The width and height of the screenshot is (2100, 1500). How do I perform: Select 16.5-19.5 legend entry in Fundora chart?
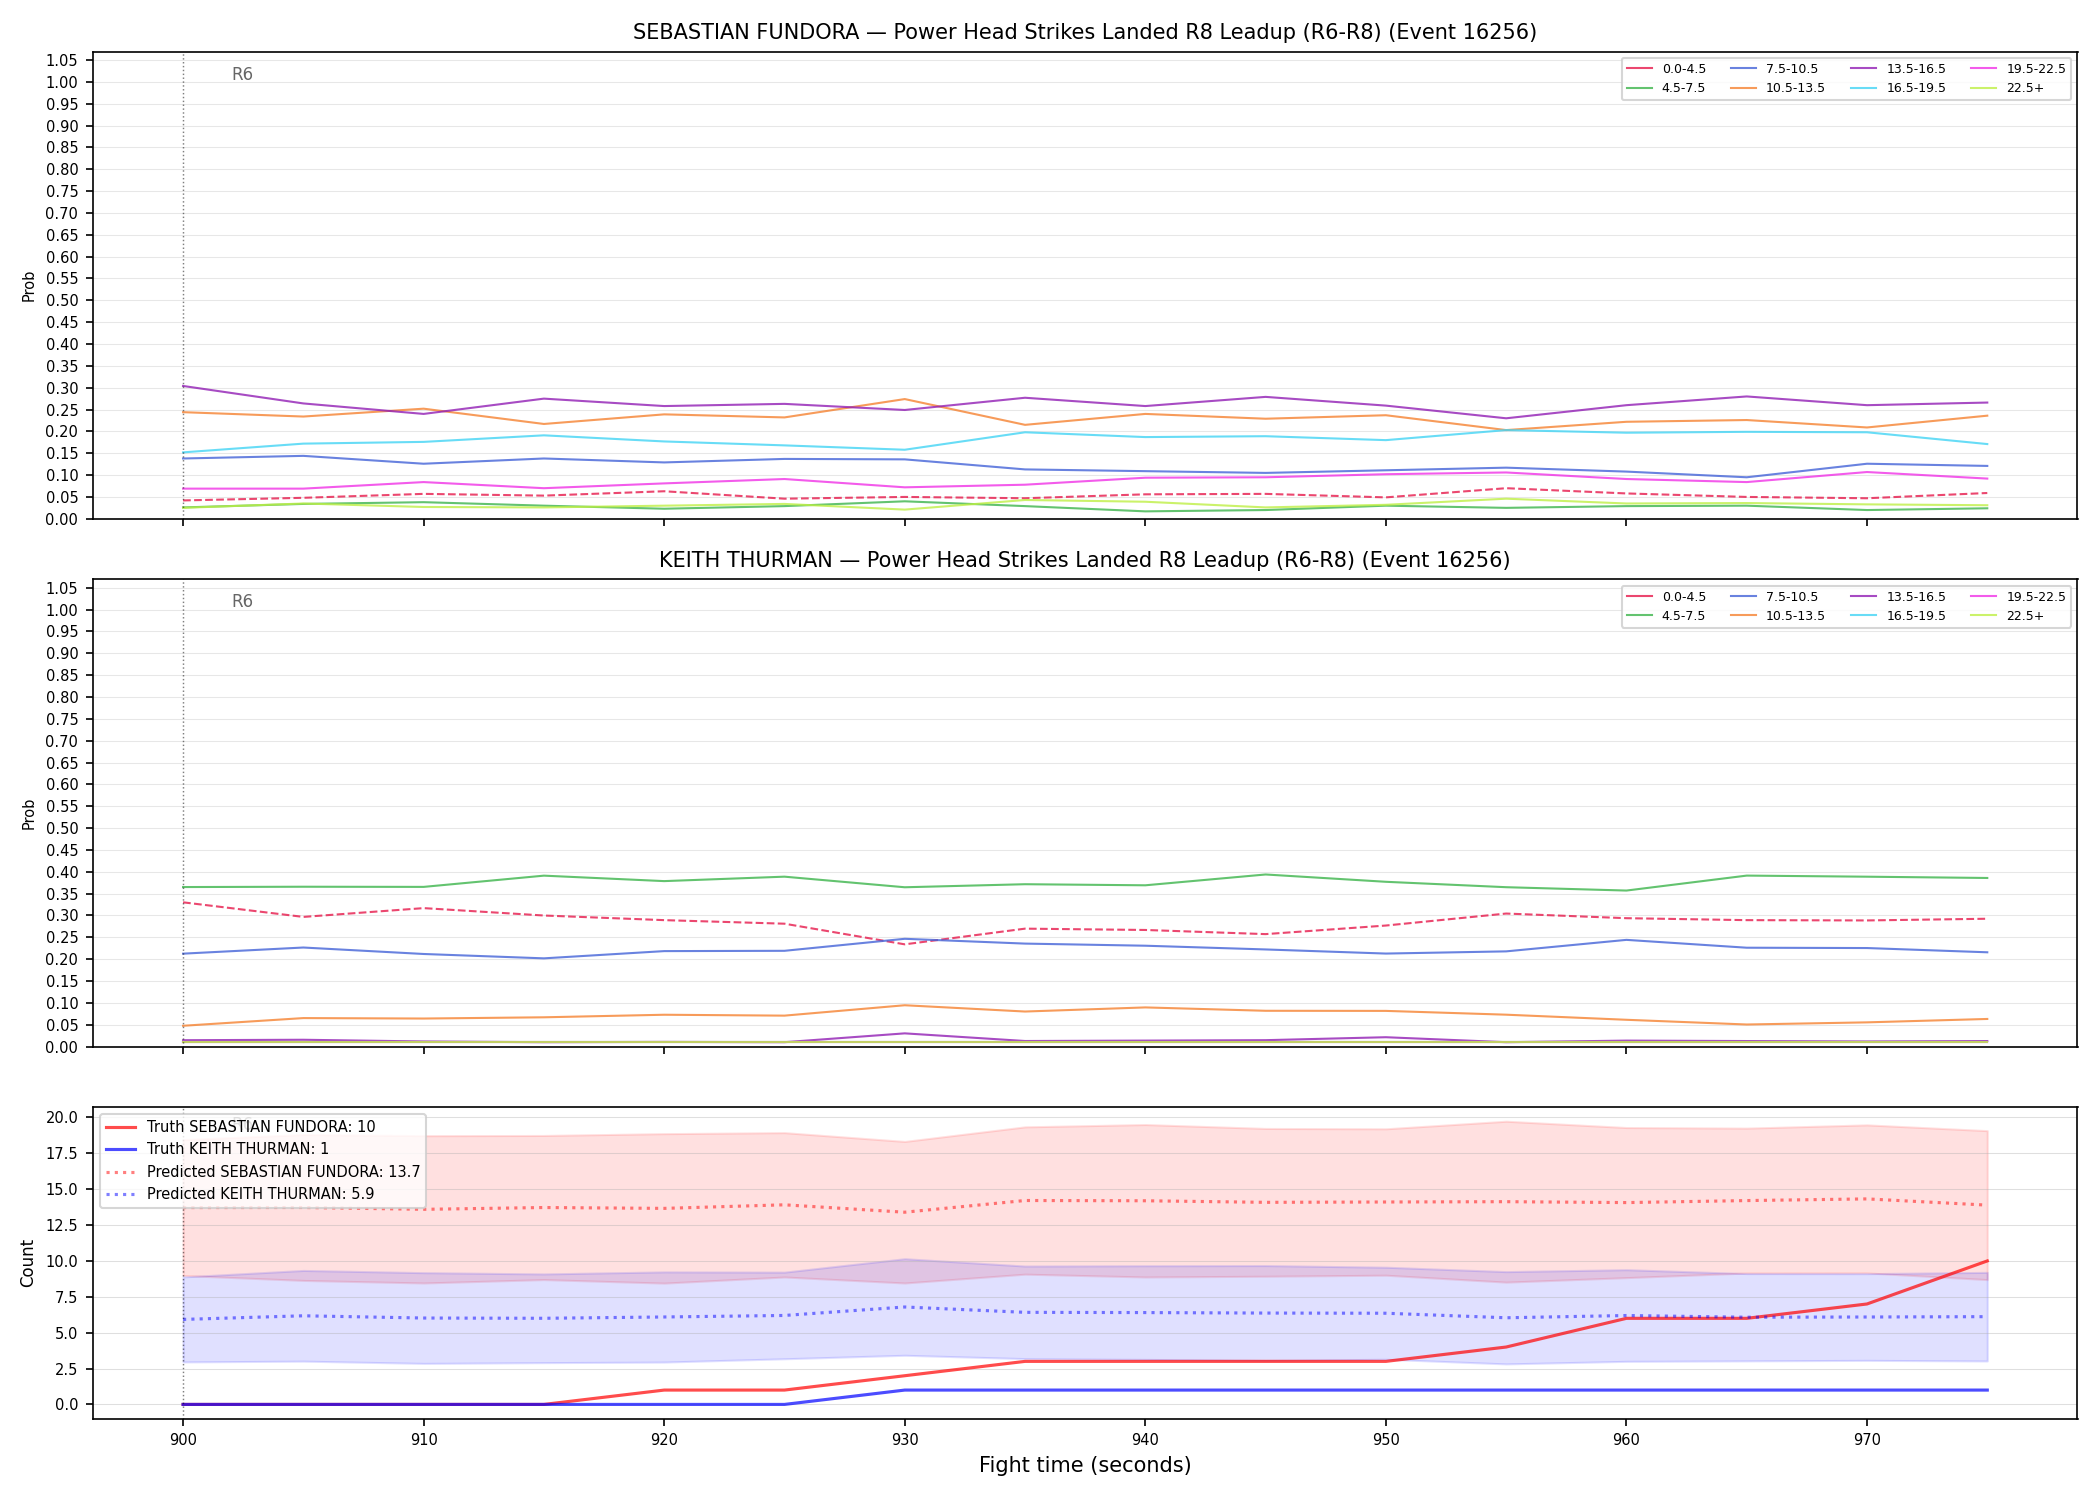1898,88
